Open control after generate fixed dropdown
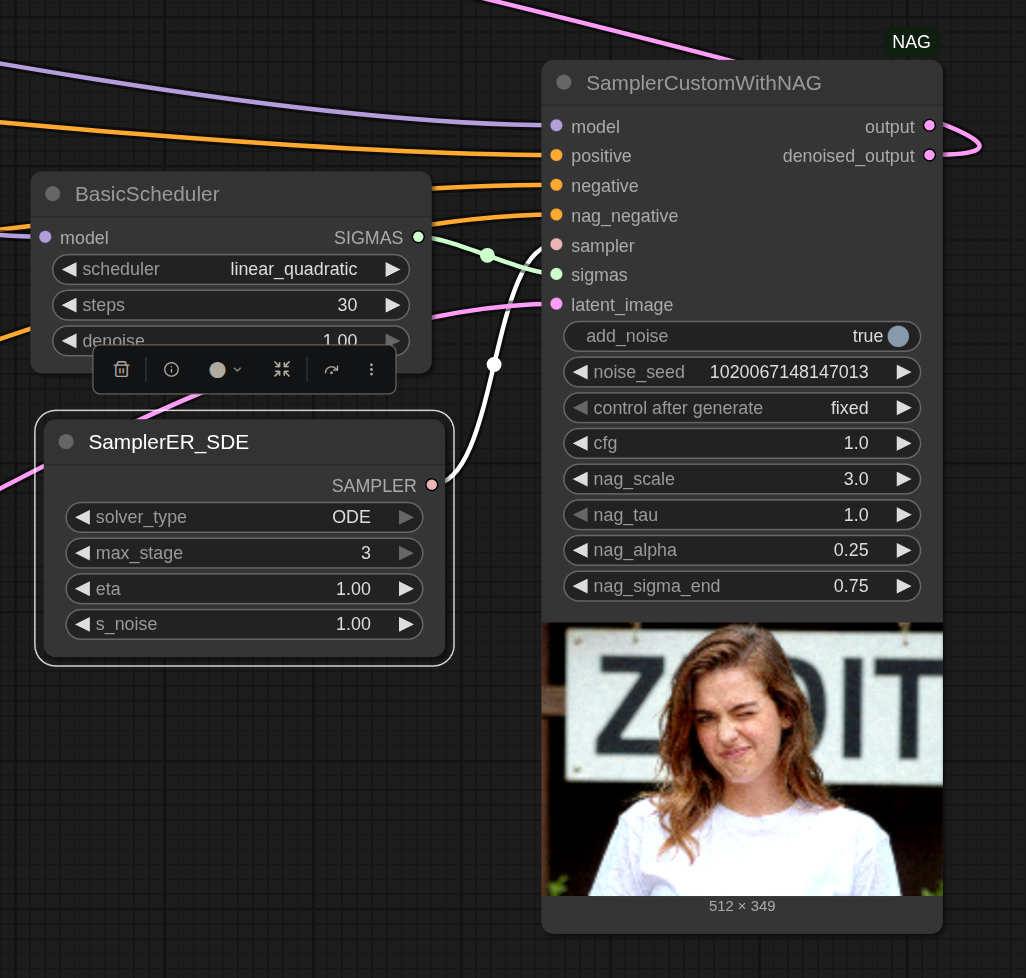The width and height of the screenshot is (1026, 978). pos(742,408)
